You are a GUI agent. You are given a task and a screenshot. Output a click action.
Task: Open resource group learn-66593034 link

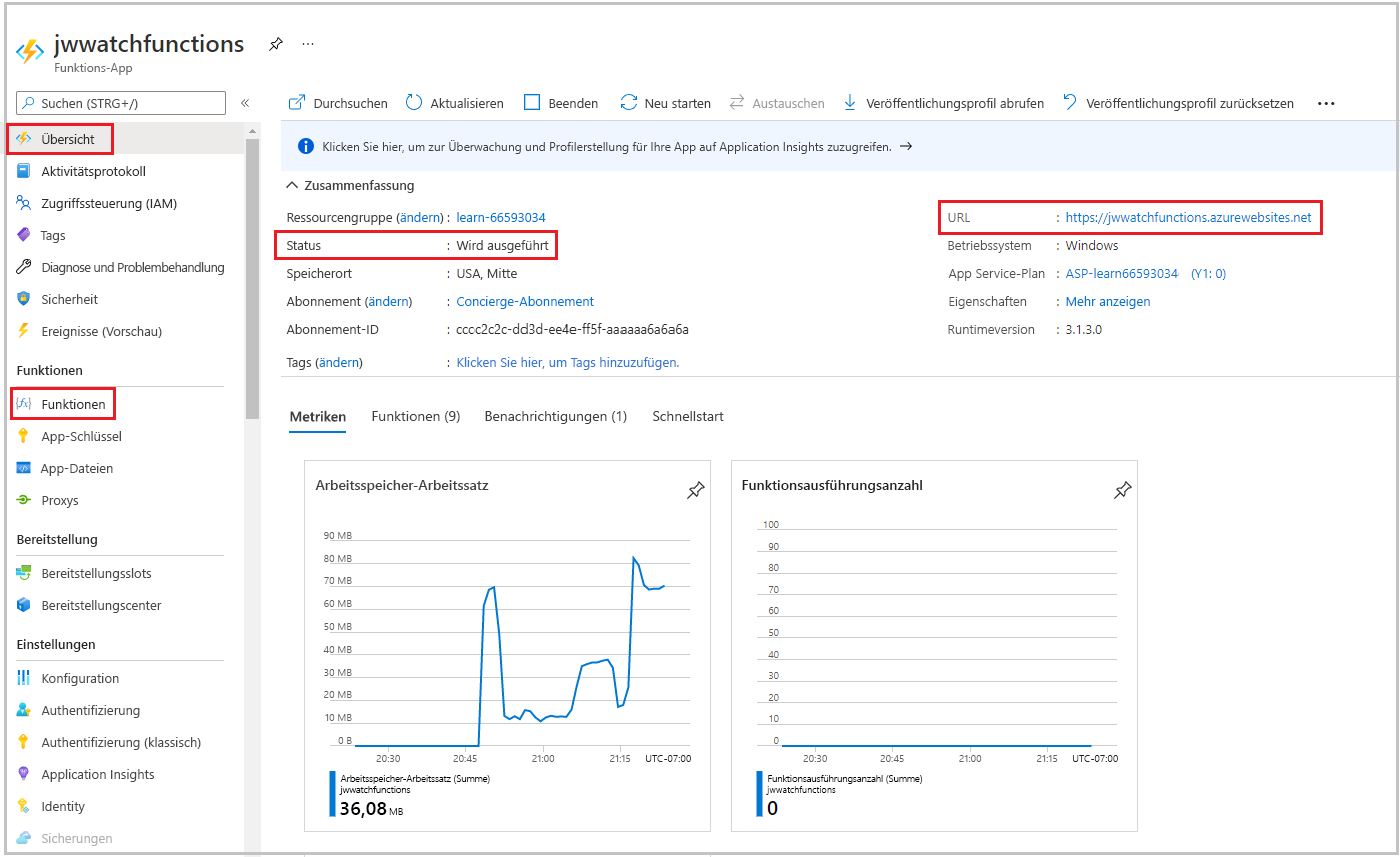[501, 217]
